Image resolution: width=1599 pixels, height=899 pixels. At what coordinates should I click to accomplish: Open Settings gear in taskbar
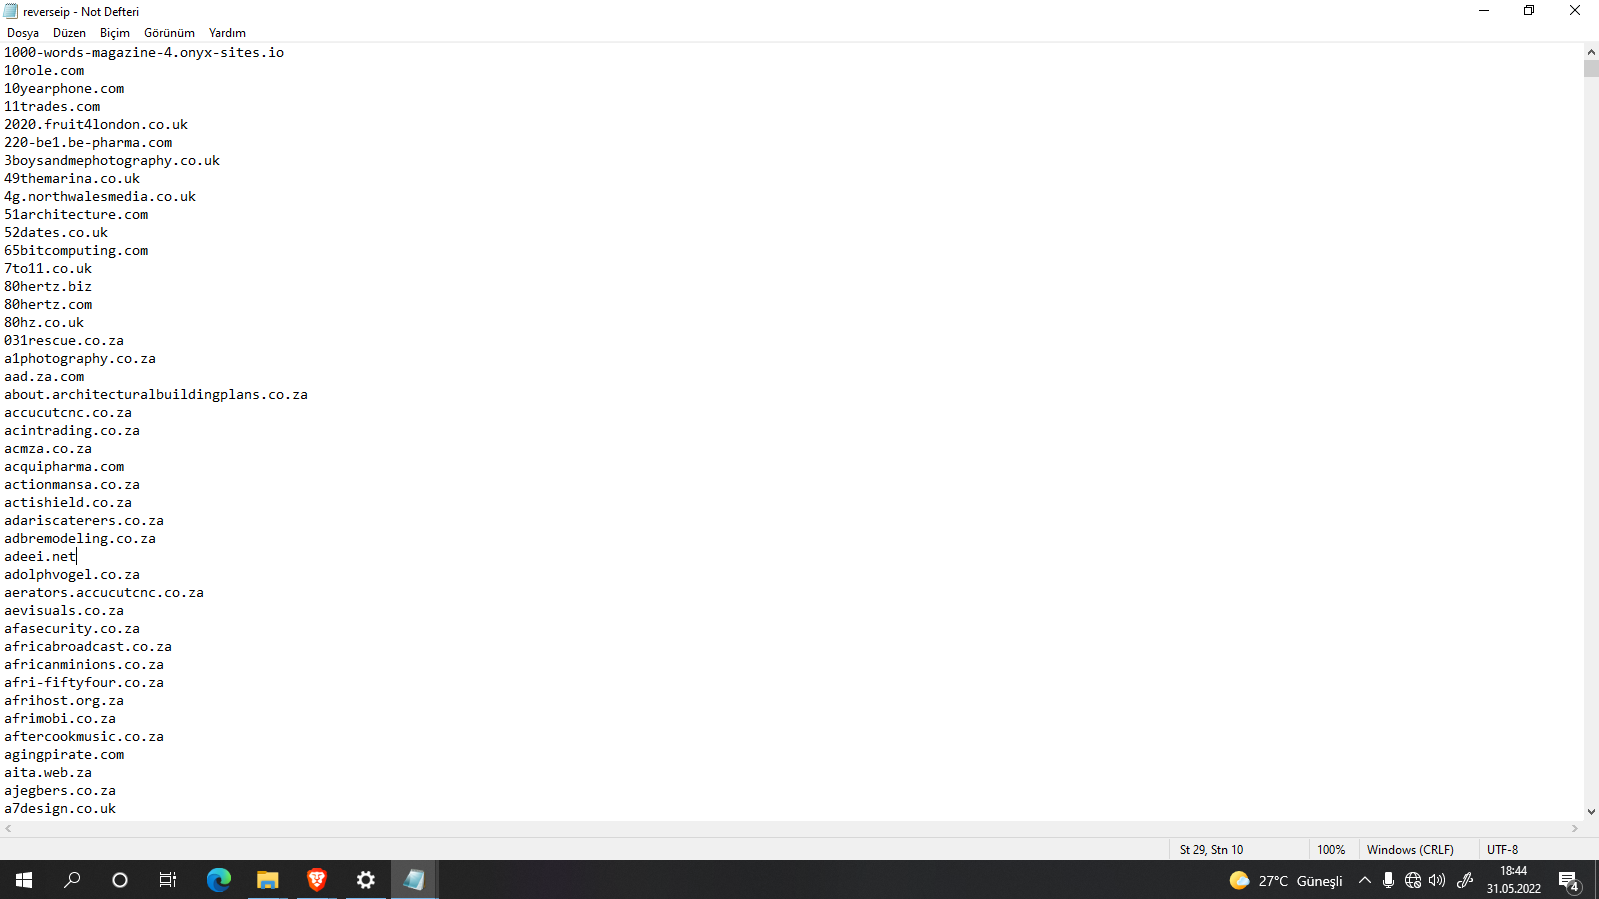pyautogui.click(x=366, y=880)
